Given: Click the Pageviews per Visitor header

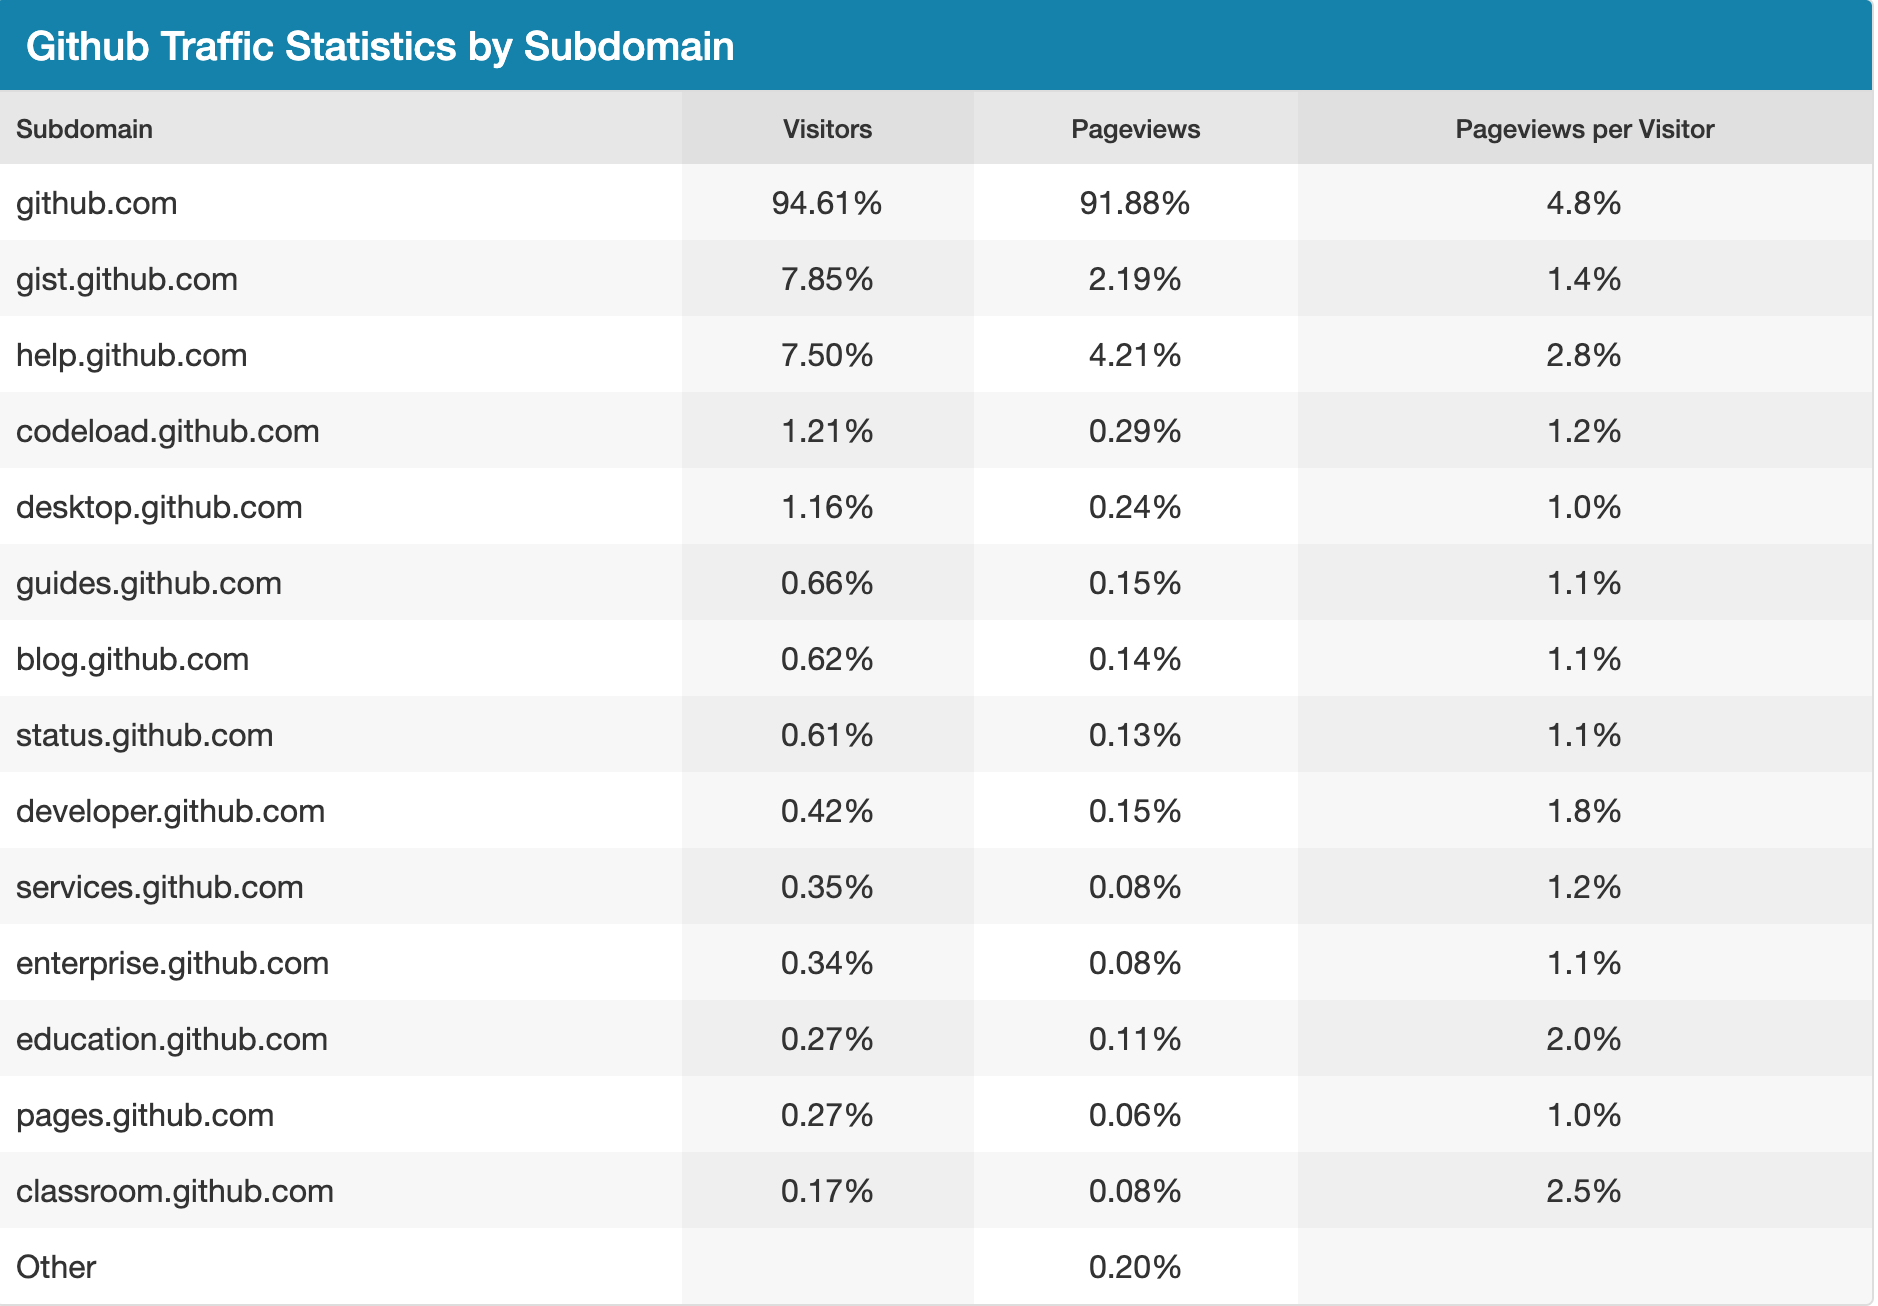Looking at the screenshot, I should coord(1584,129).
